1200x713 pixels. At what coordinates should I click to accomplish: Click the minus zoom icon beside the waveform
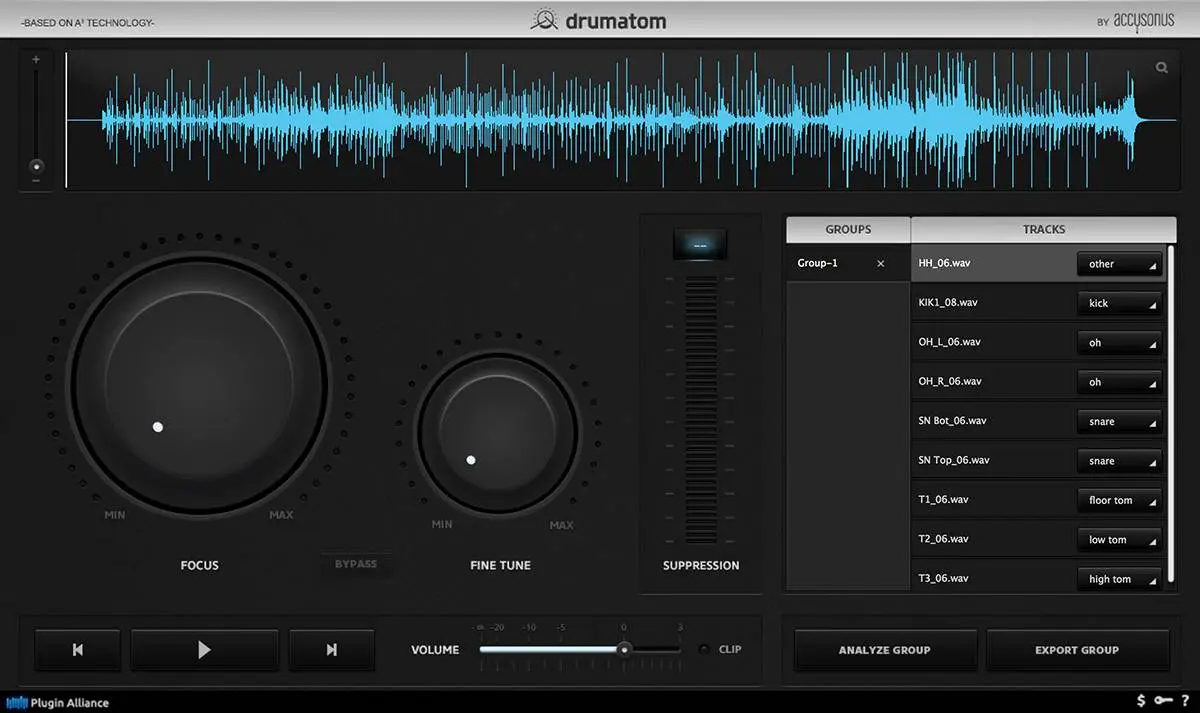click(x=36, y=181)
